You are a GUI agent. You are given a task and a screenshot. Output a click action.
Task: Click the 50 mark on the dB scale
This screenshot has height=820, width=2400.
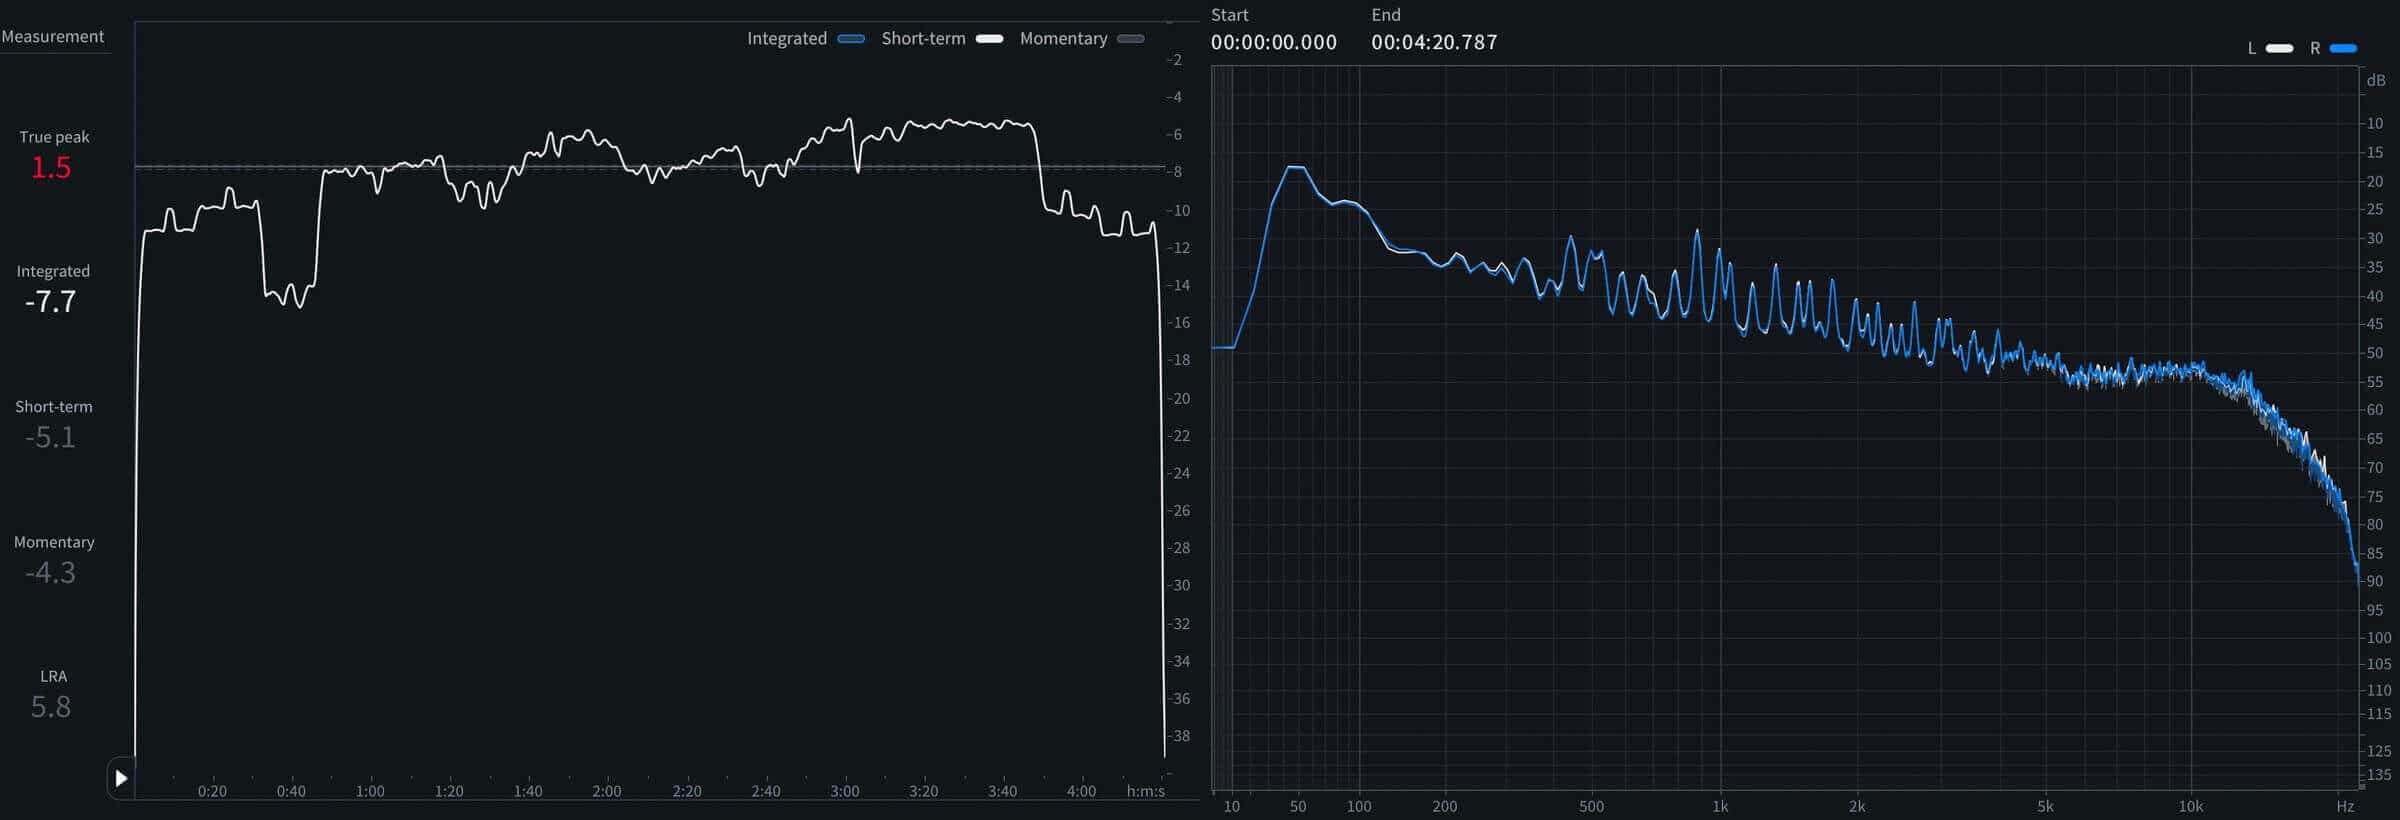[2374, 353]
